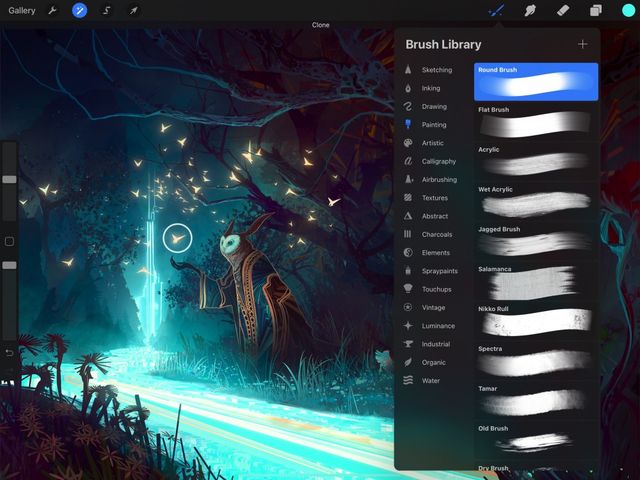Open the Calligraphy brush set
The height and width of the screenshot is (480, 640).
[x=439, y=161]
